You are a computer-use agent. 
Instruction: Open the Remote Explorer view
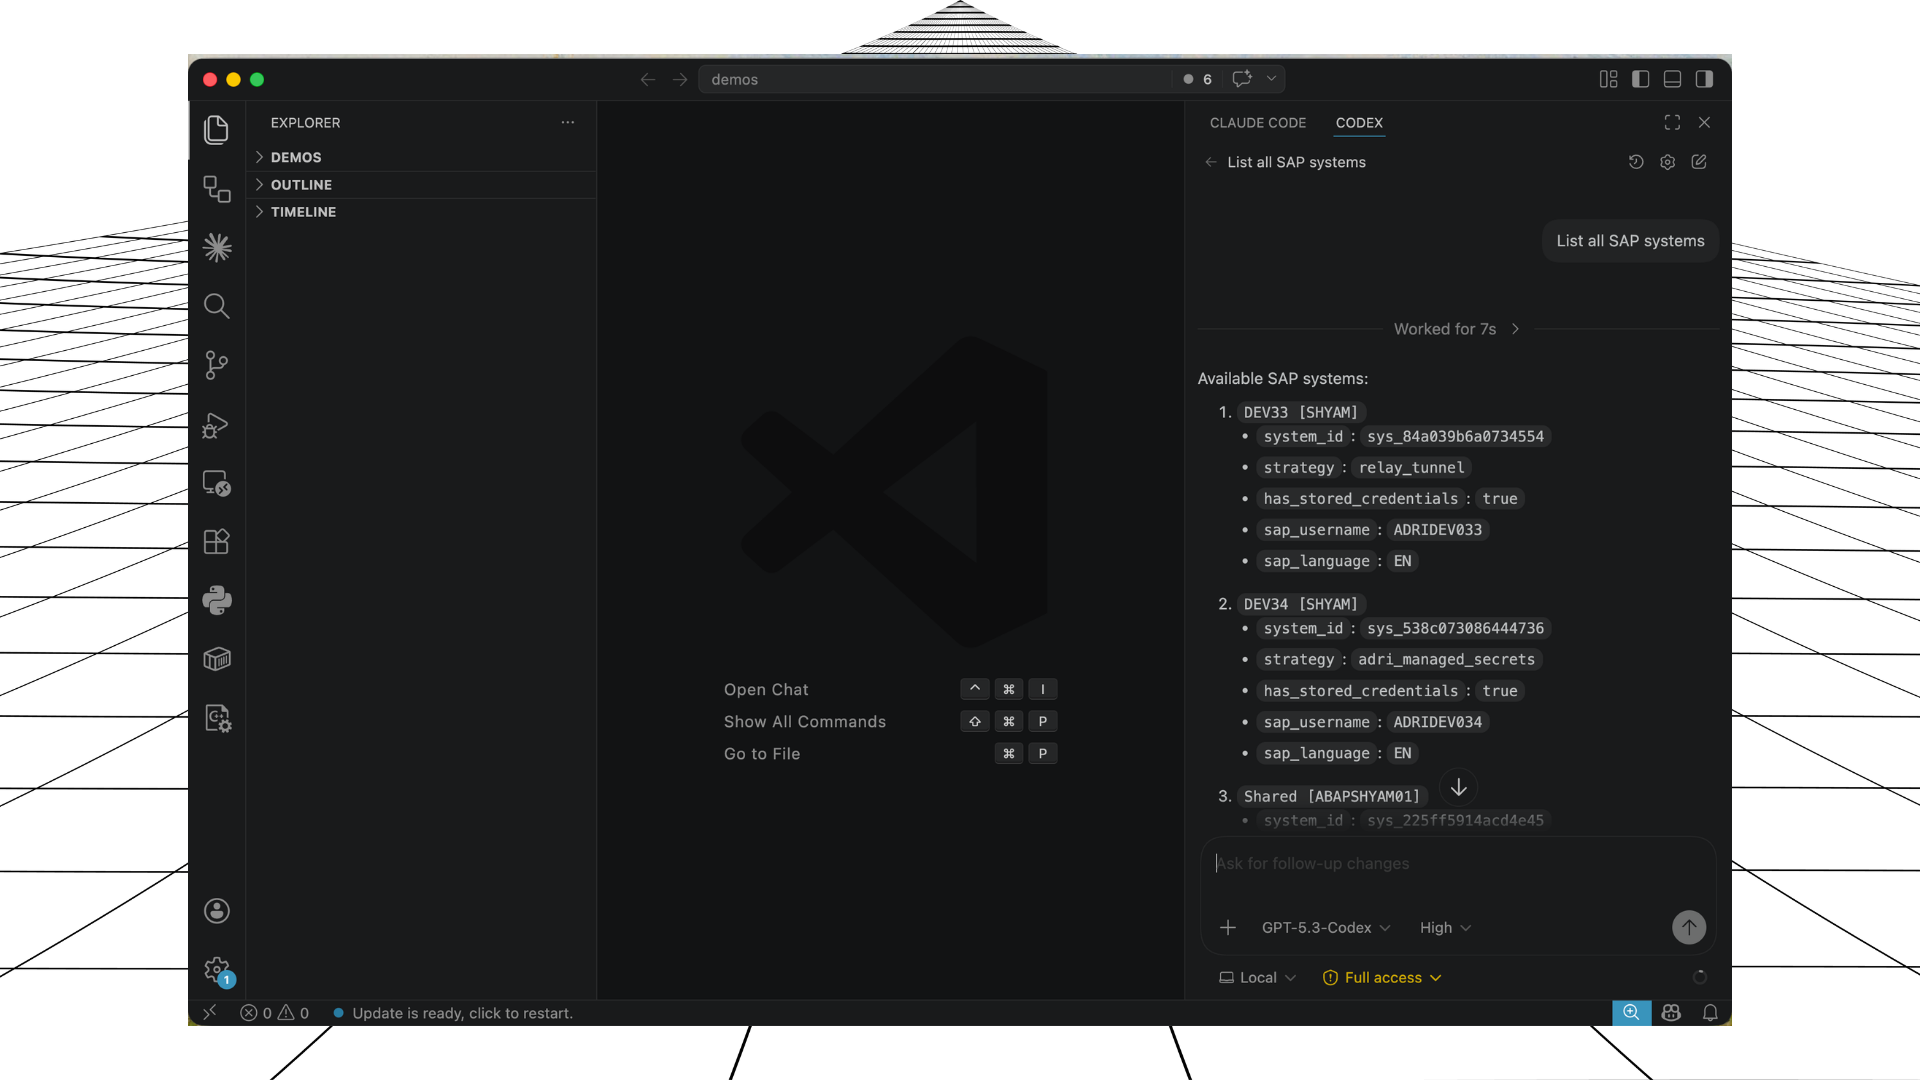coord(216,483)
